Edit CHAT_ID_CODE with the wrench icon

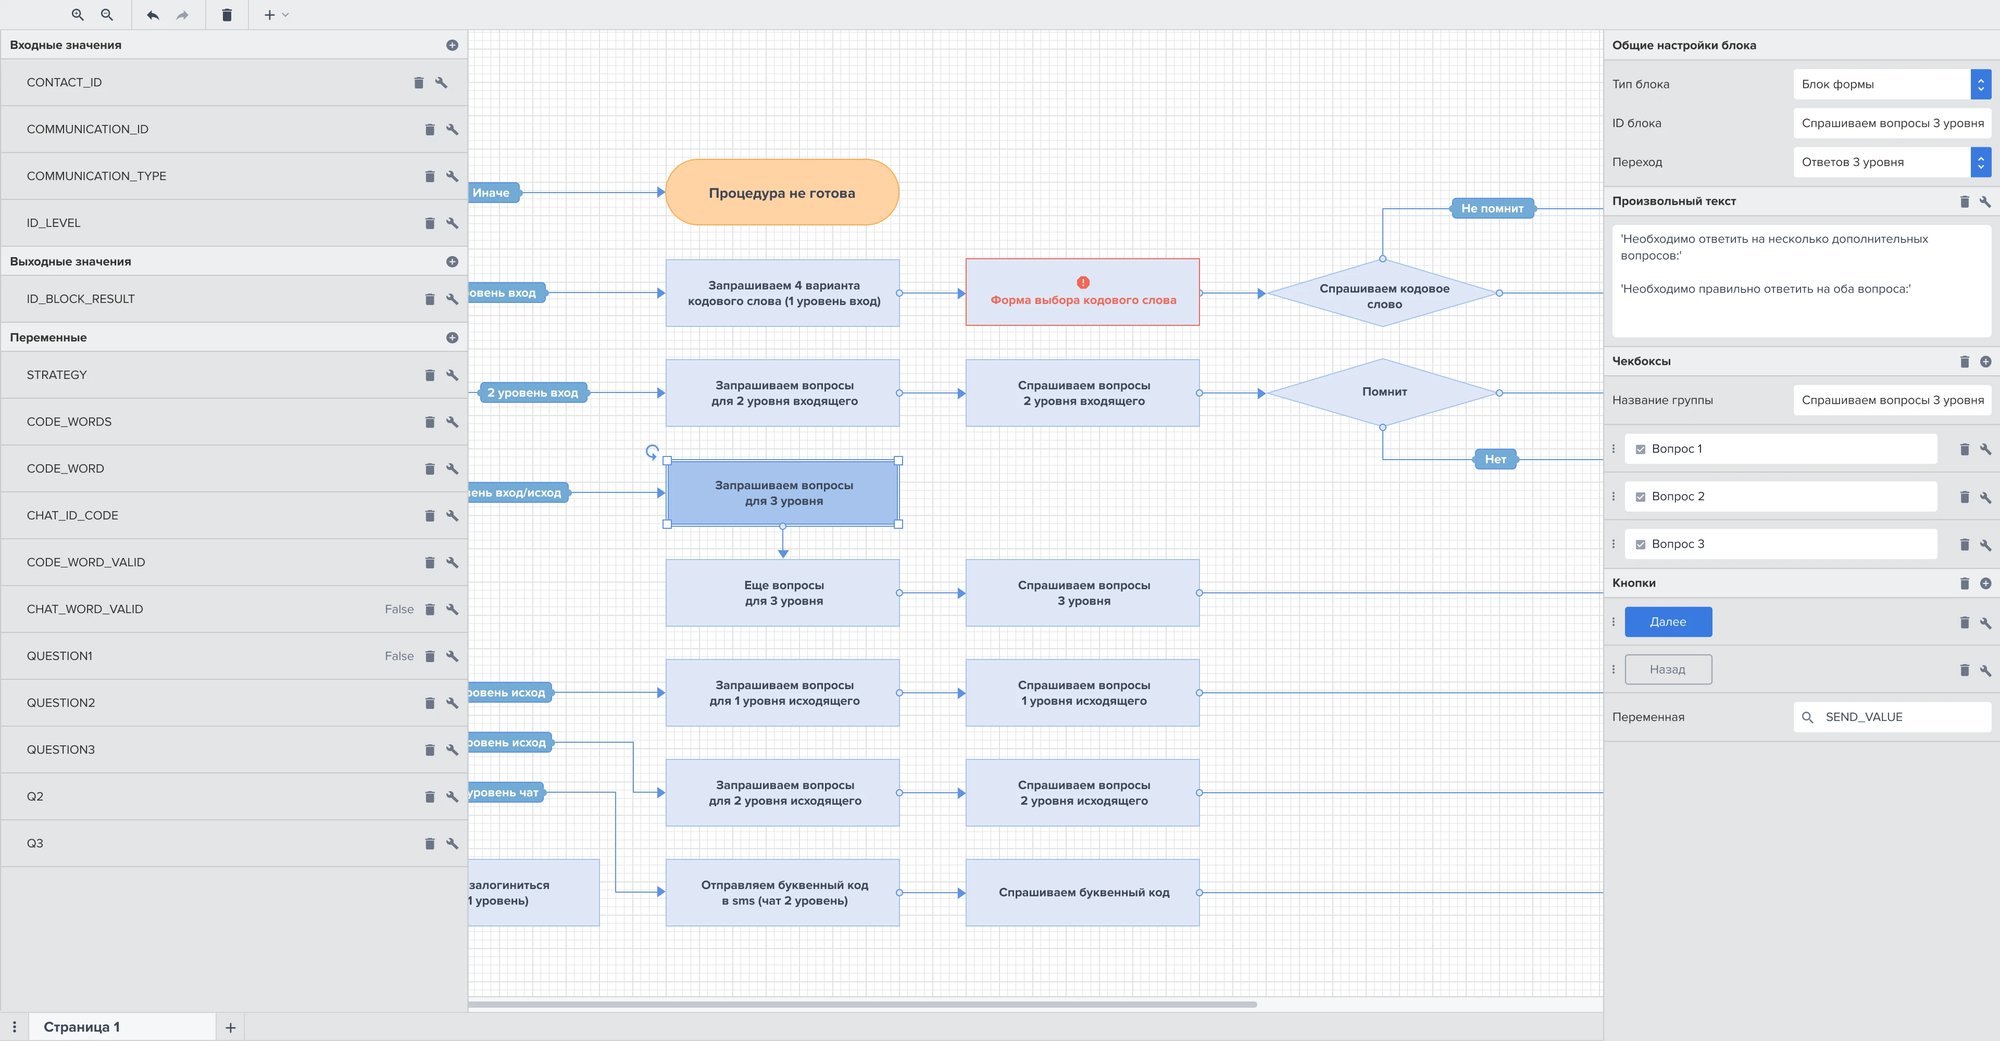452,516
